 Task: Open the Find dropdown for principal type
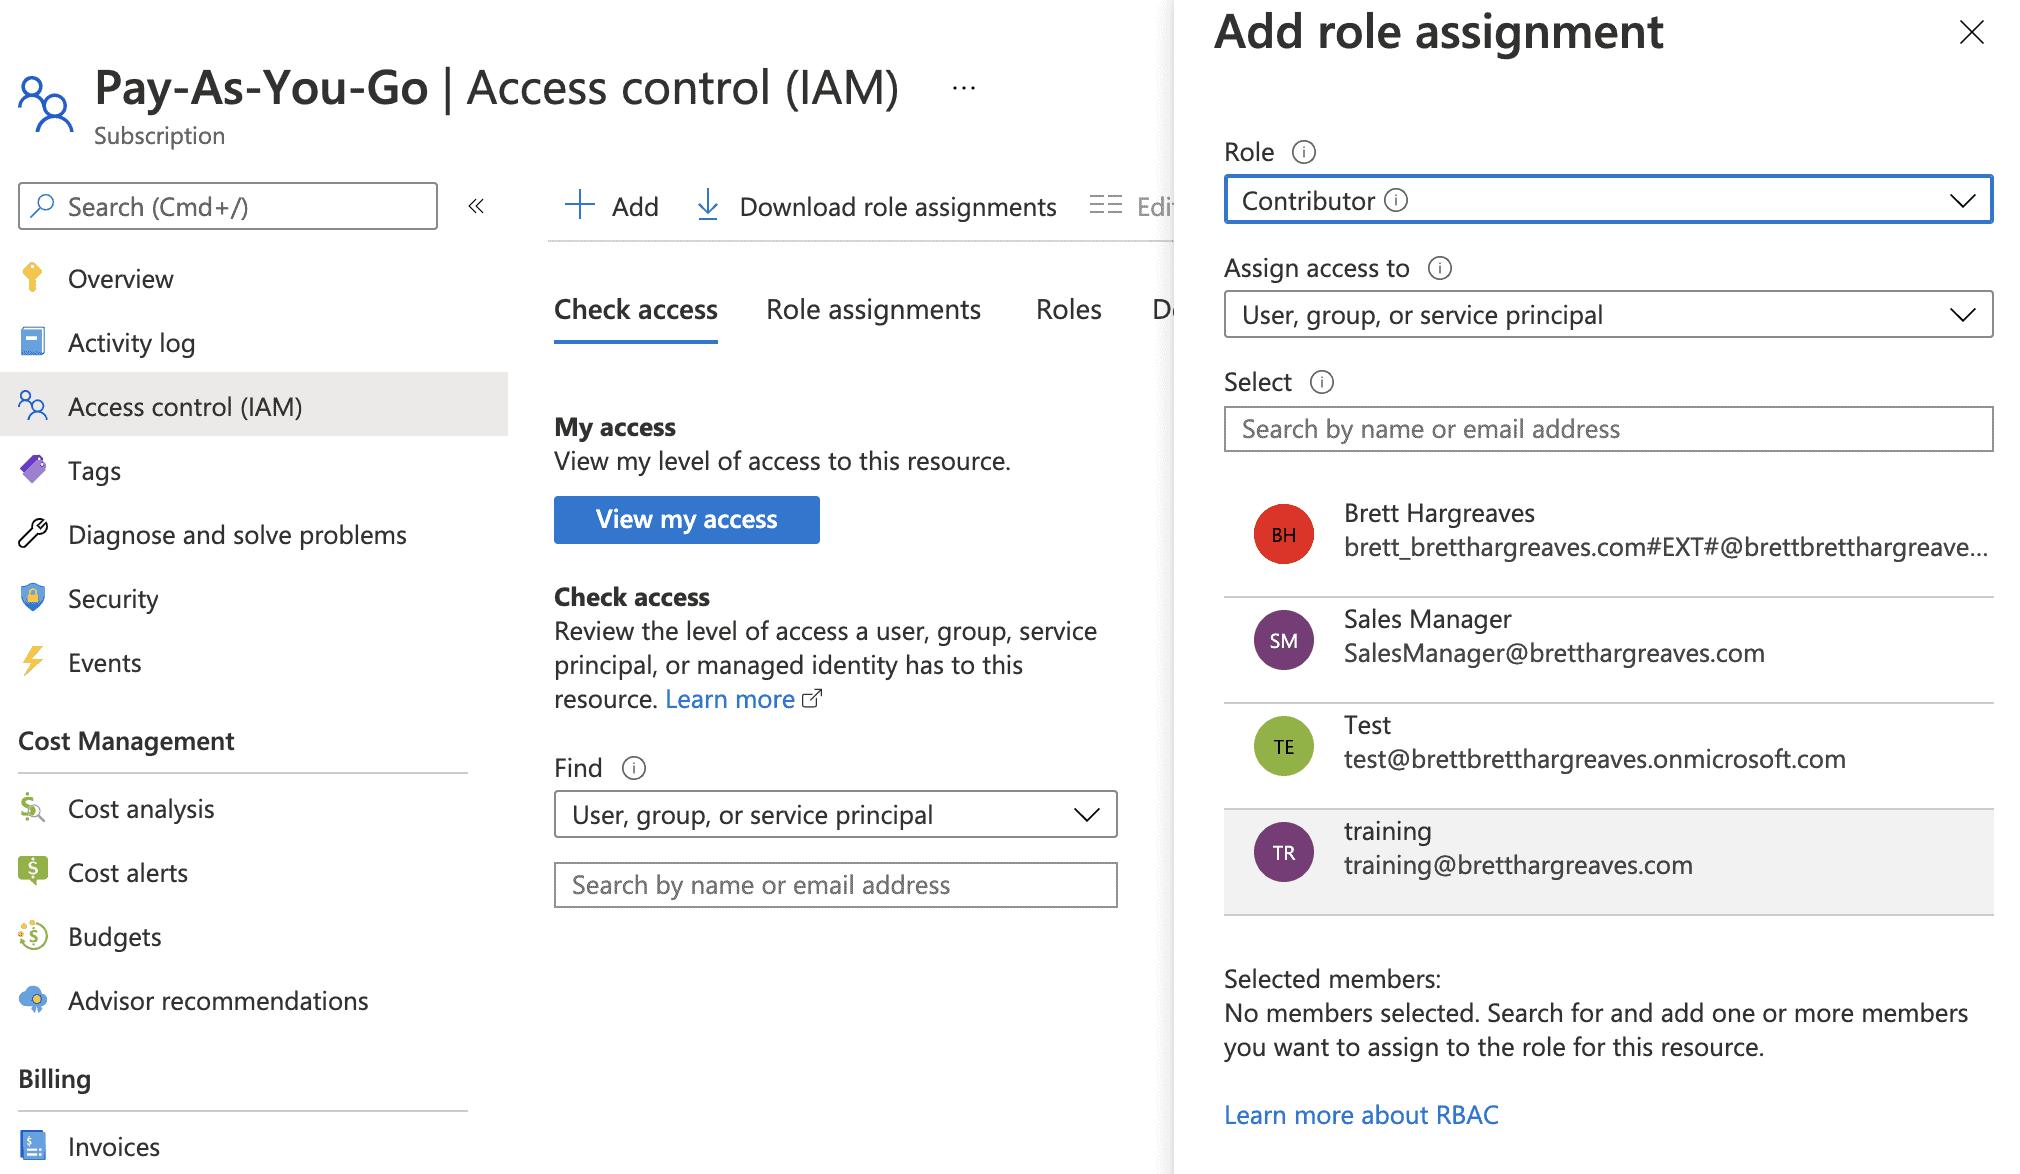click(x=835, y=815)
